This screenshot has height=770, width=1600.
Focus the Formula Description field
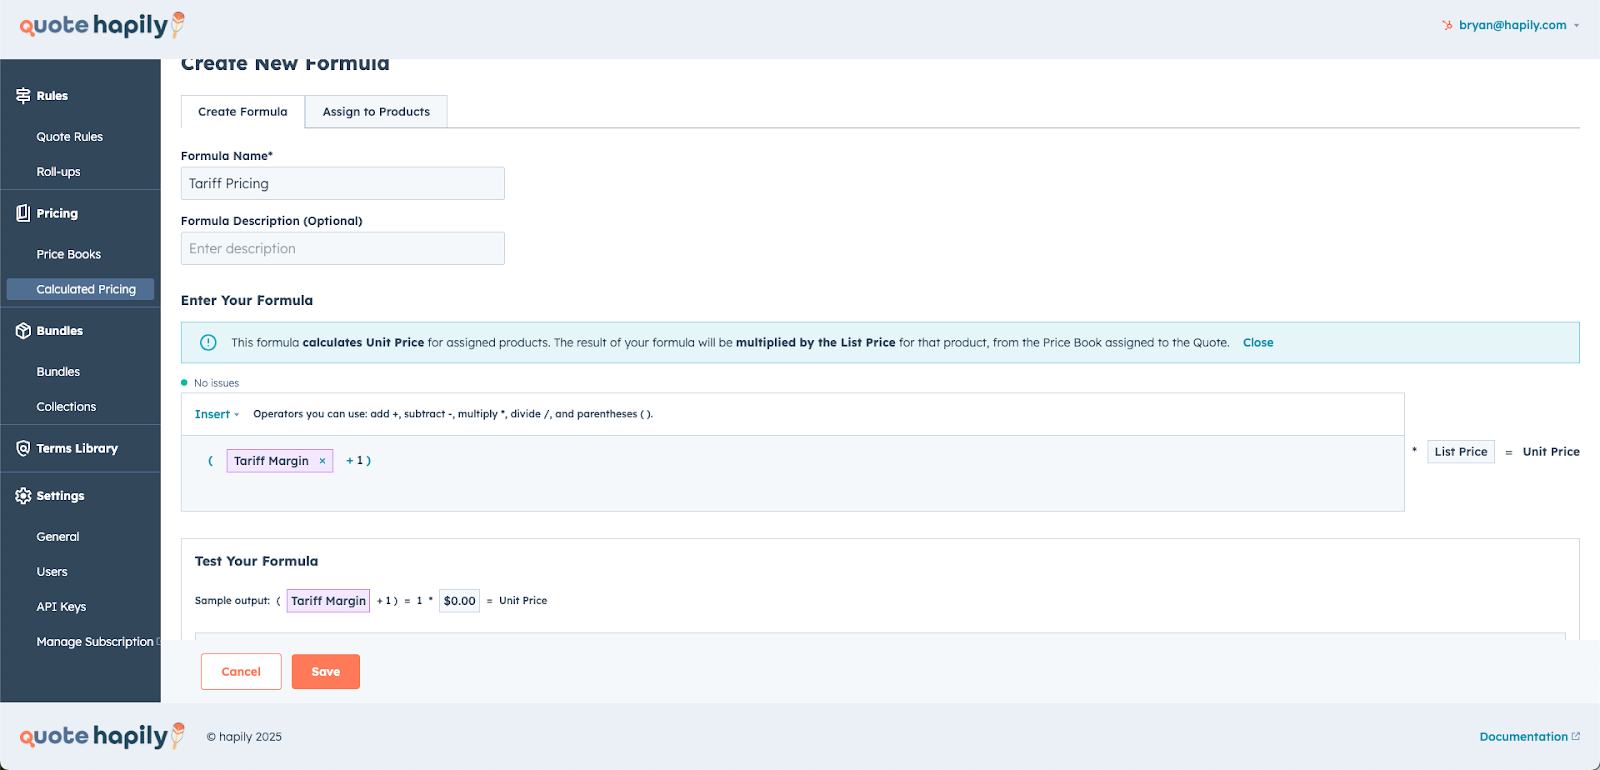[342, 249]
